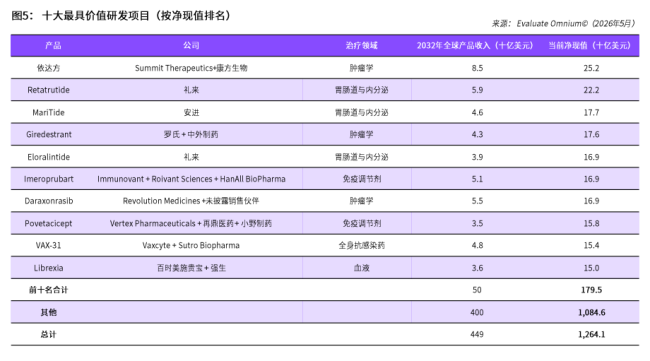Select the company cell 罗氏+中外制药

191,134
